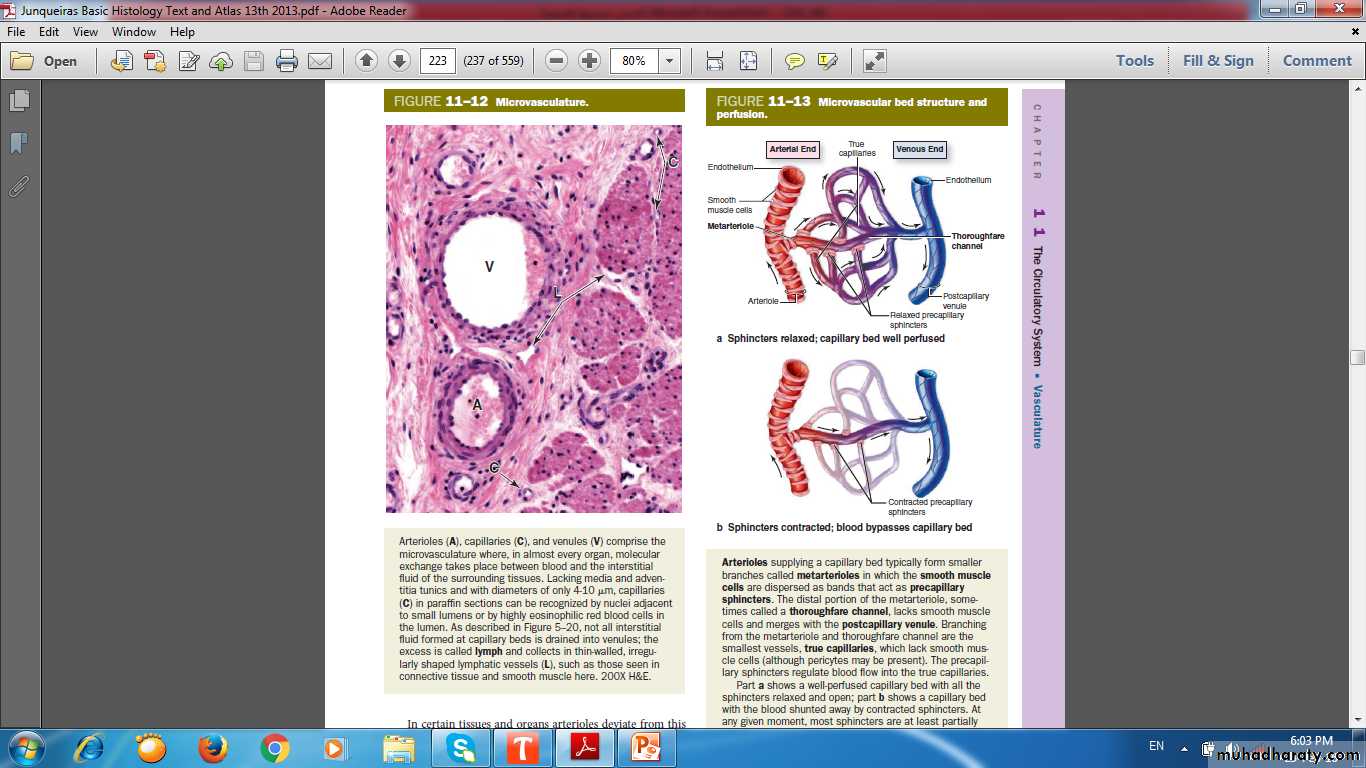Go to previous page with up arrow

click(366, 61)
